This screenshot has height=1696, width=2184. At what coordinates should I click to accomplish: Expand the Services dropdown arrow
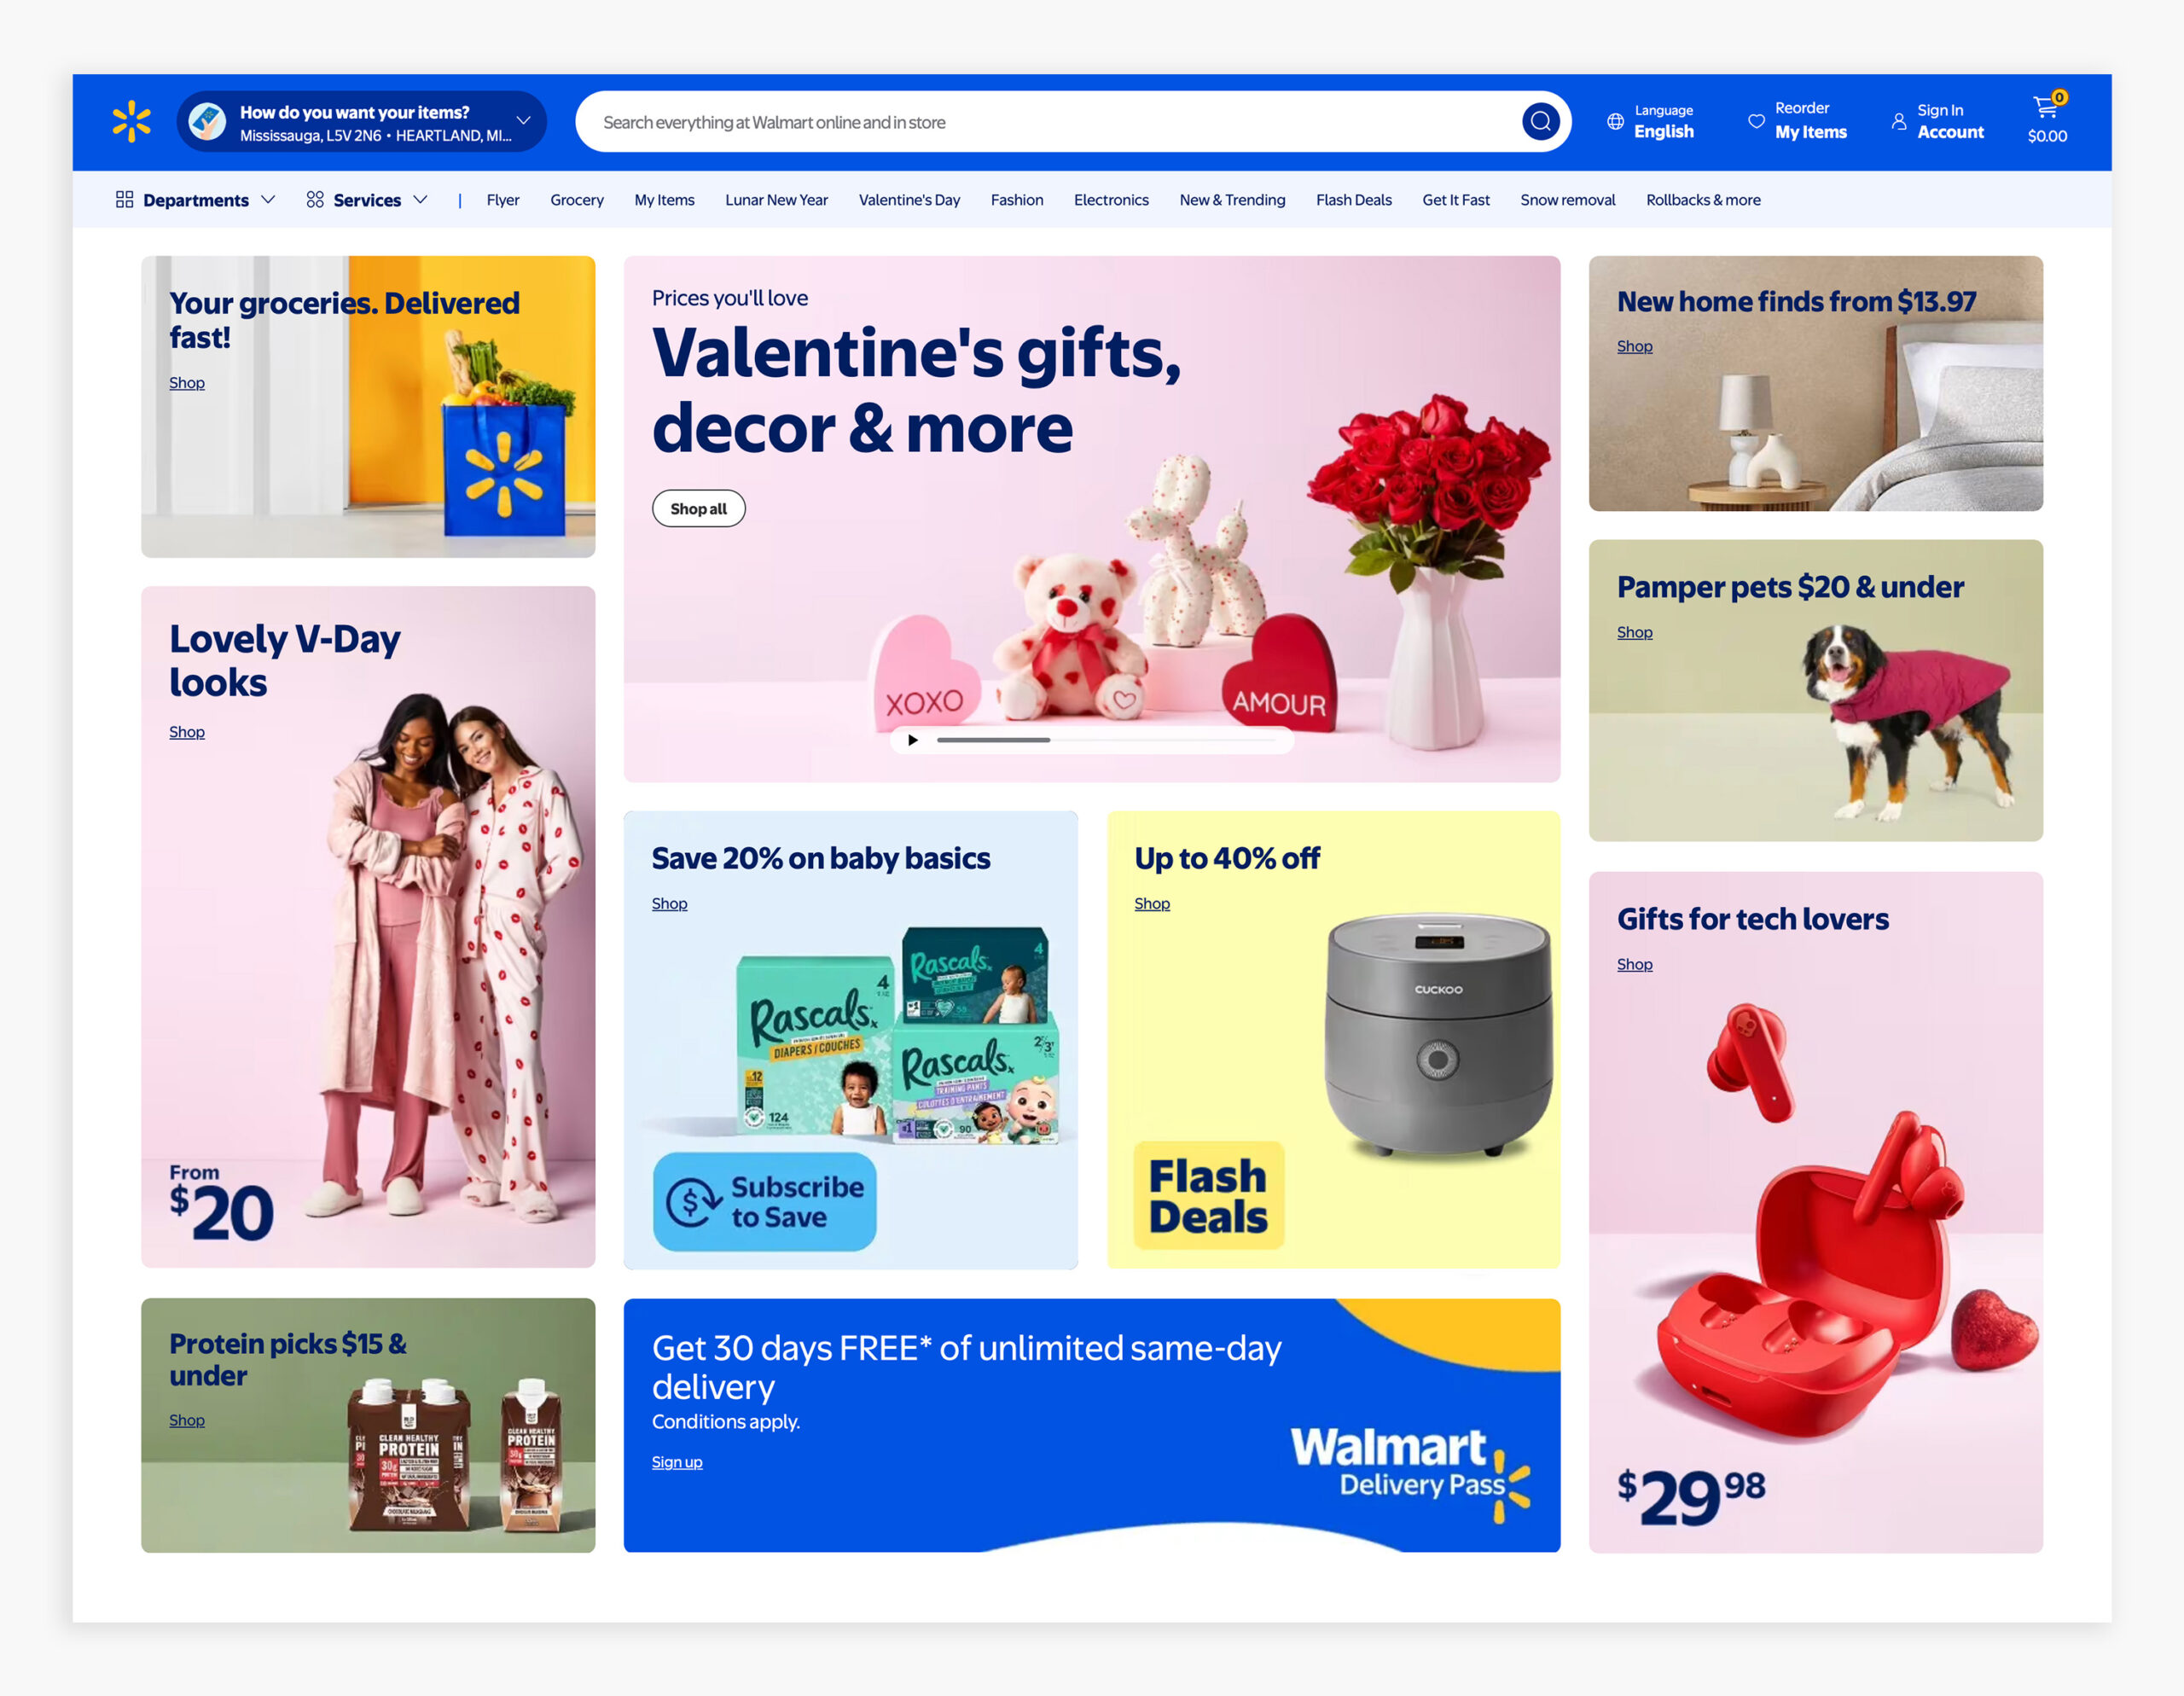pos(421,199)
